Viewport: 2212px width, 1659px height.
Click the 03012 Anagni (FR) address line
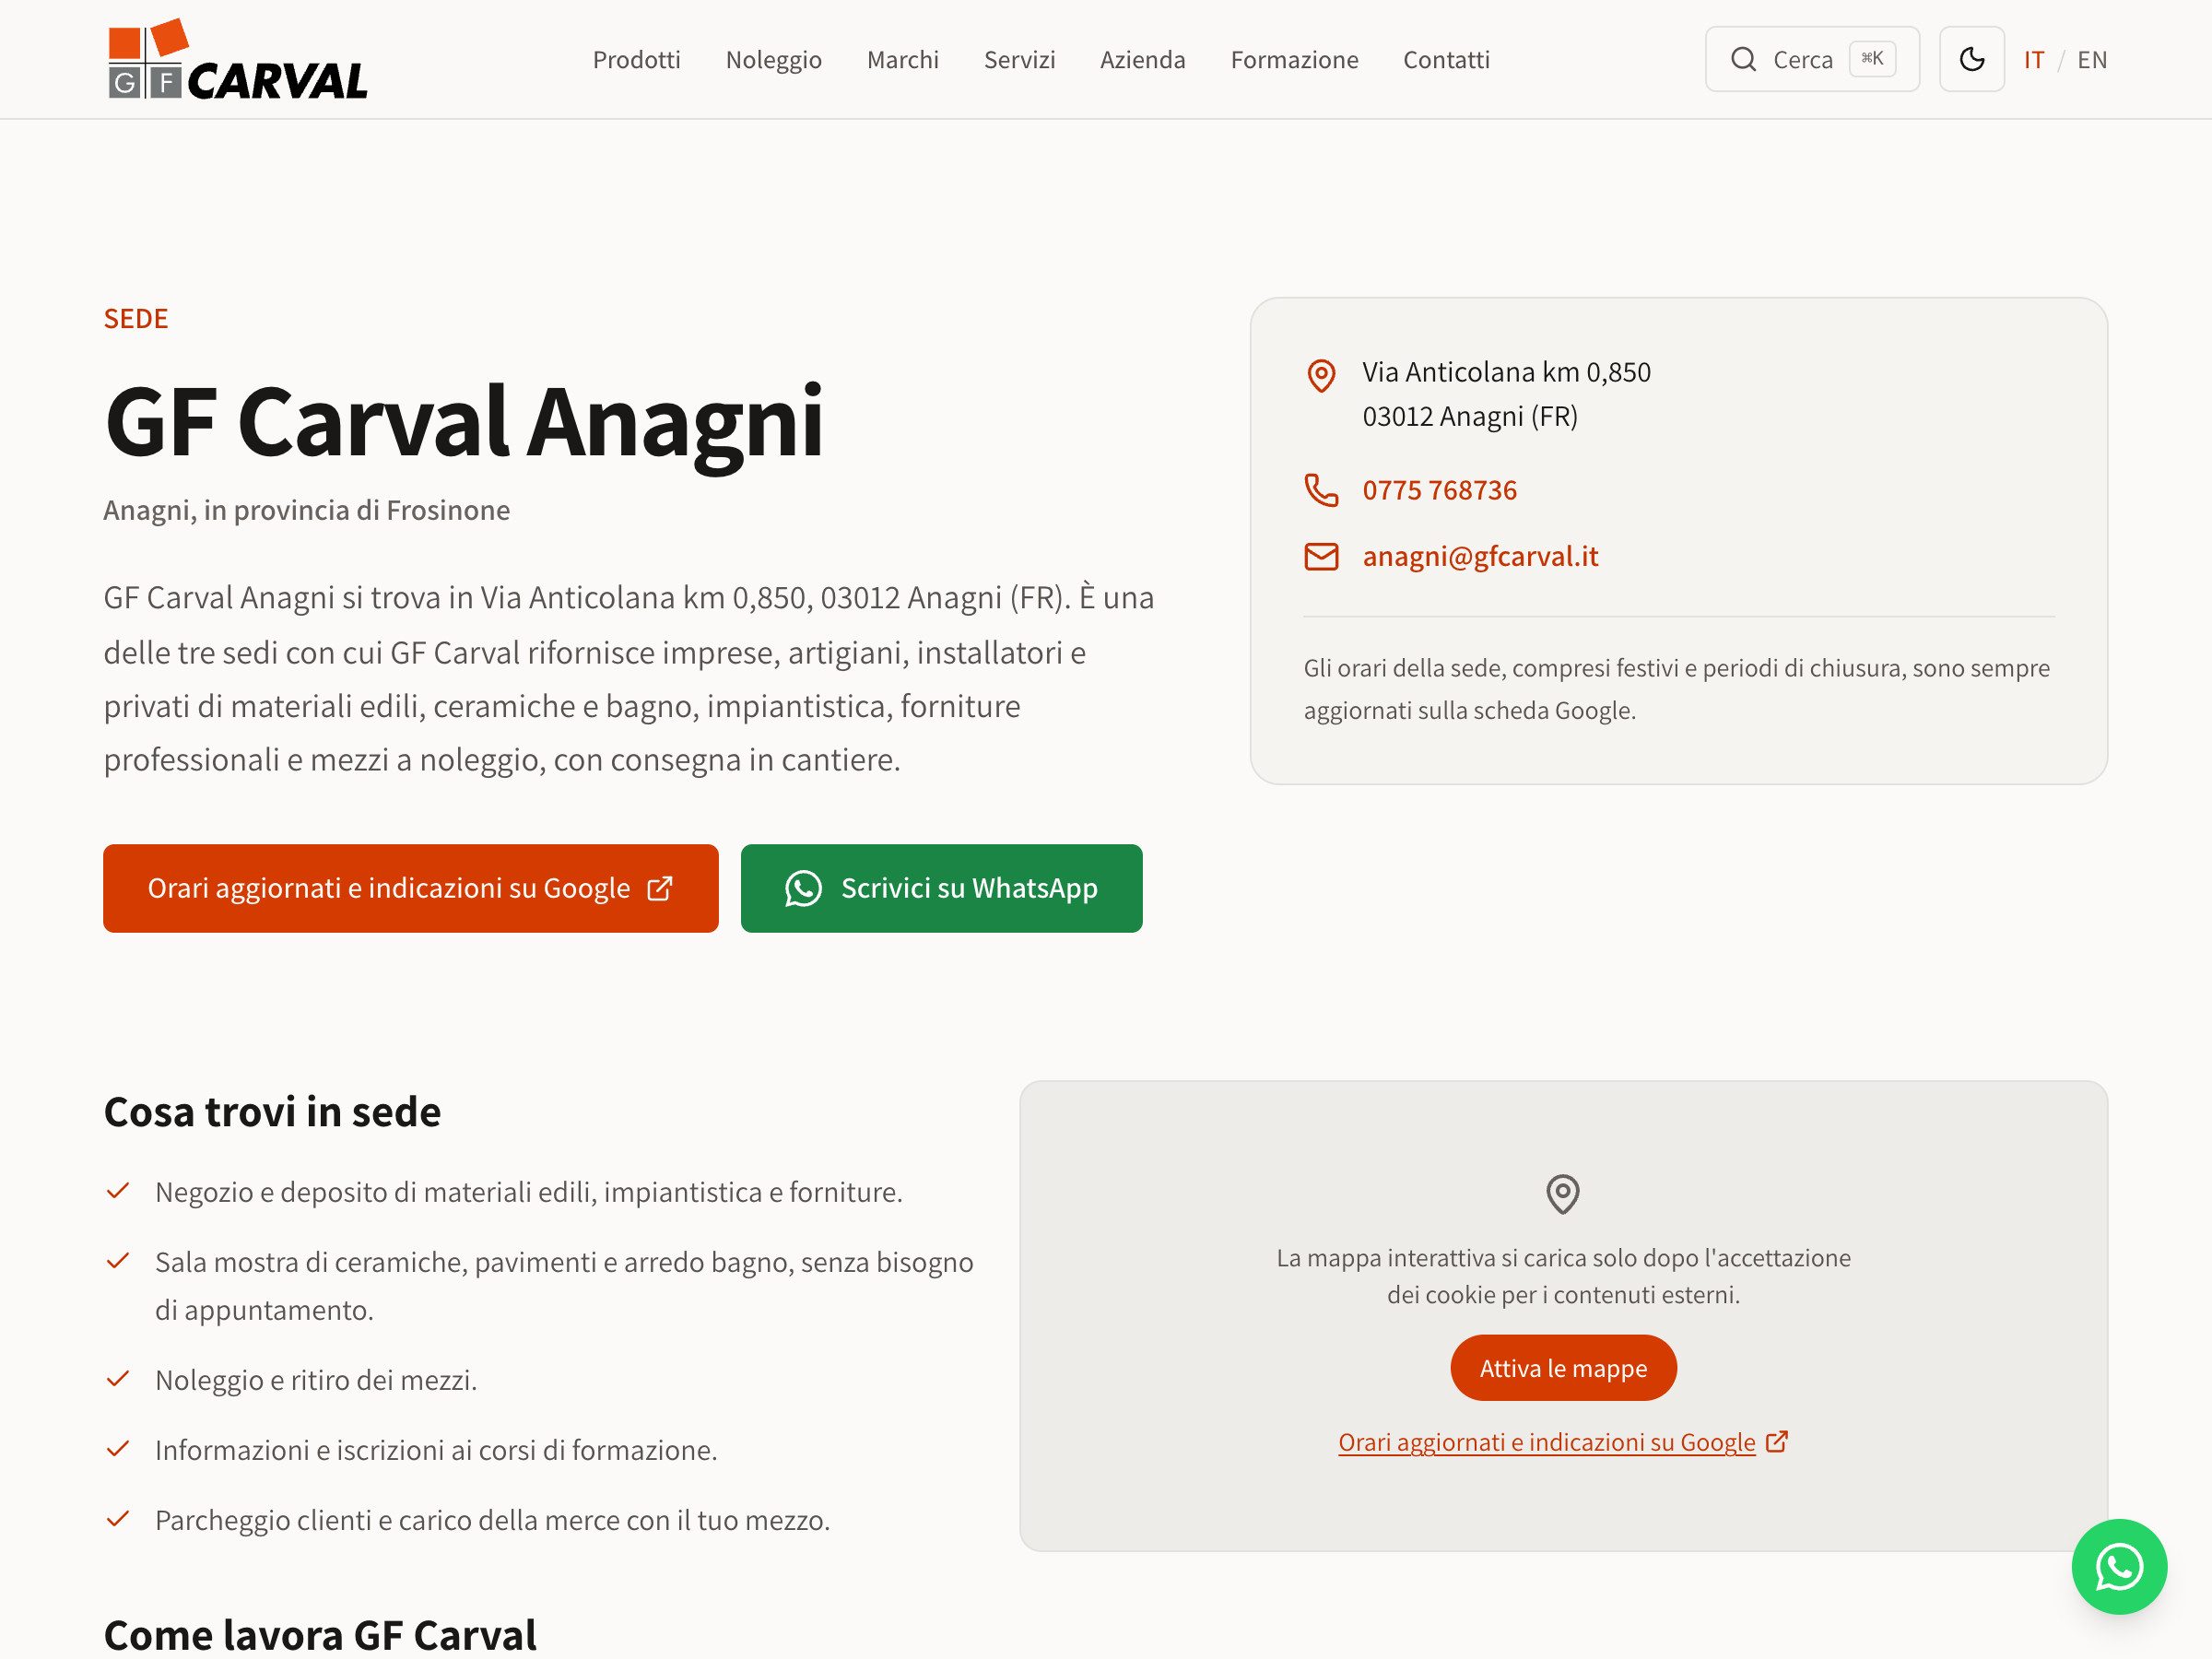click(x=1469, y=416)
